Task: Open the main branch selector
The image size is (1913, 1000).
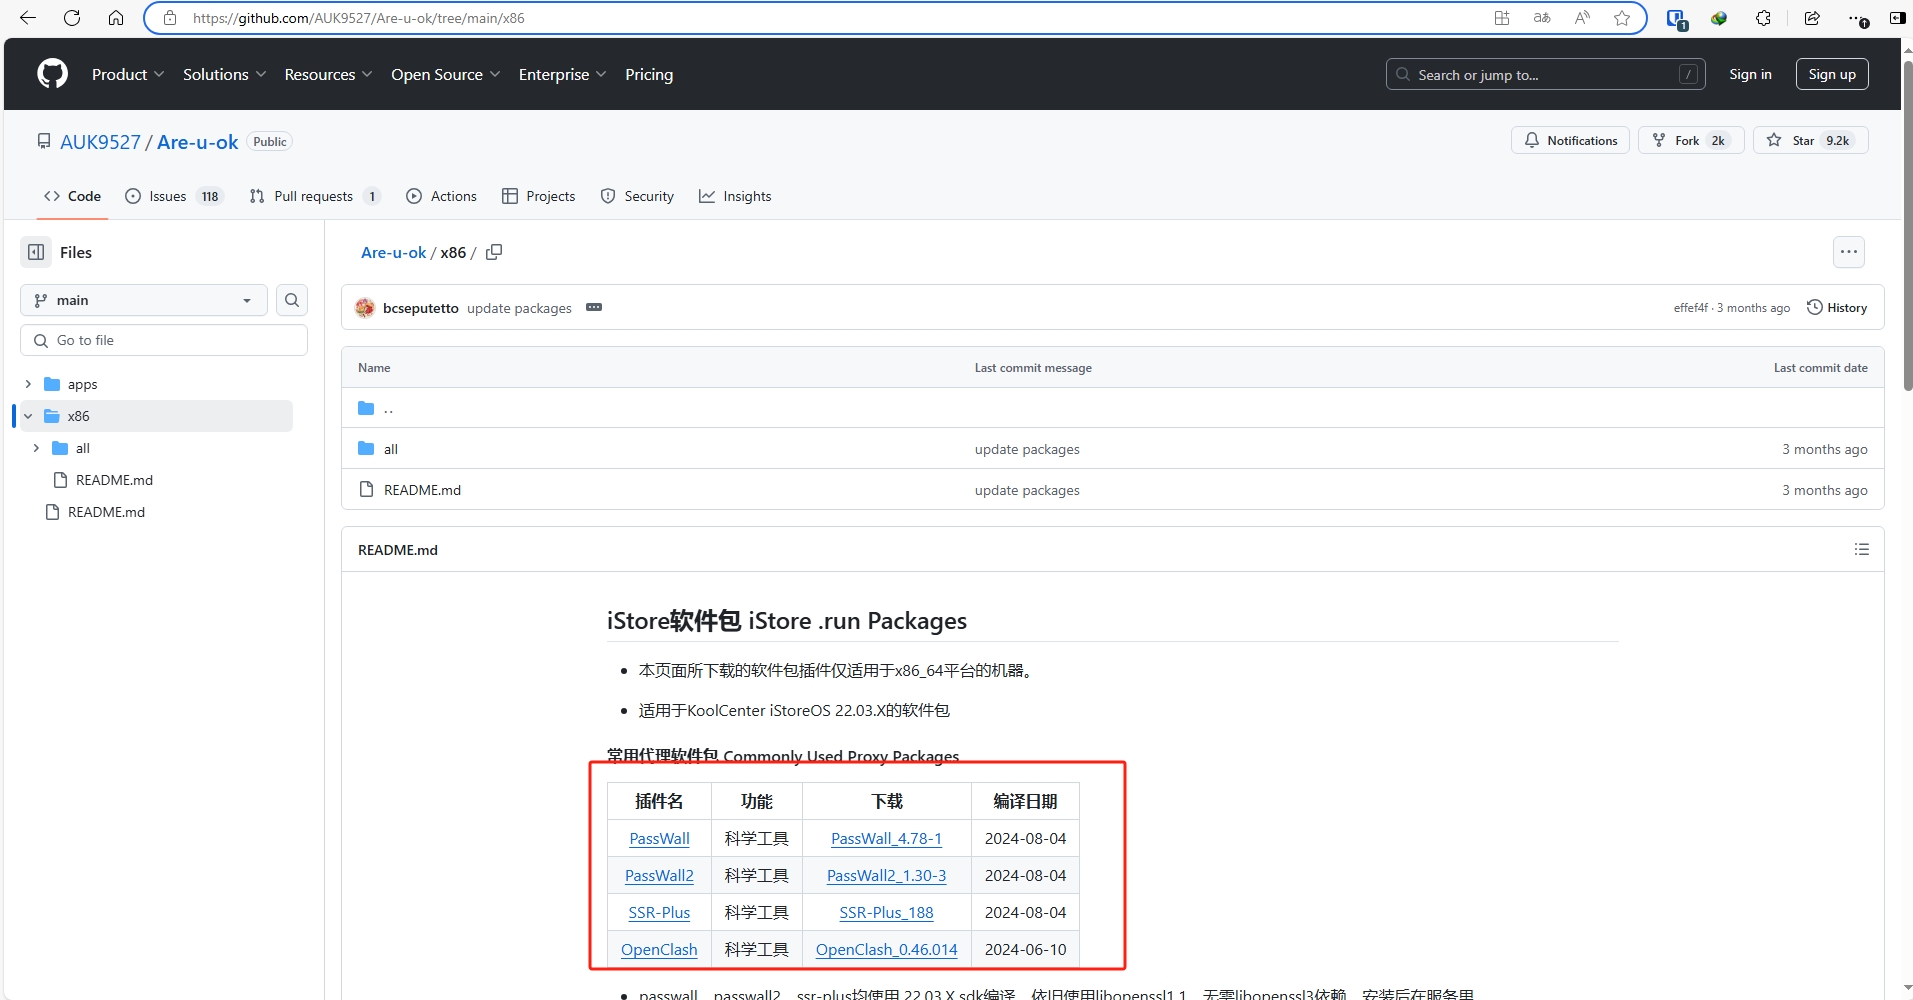Action: coord(142,300)
